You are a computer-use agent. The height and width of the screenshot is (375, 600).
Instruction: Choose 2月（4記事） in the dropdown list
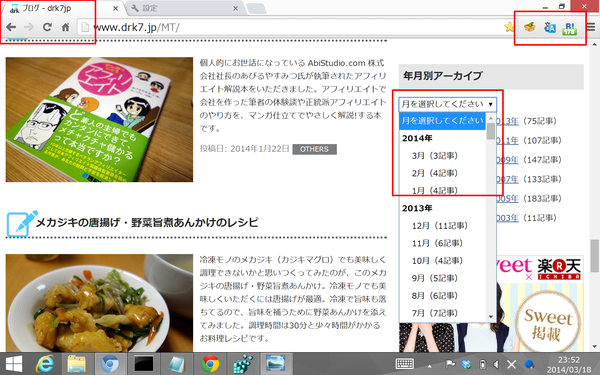442,173
